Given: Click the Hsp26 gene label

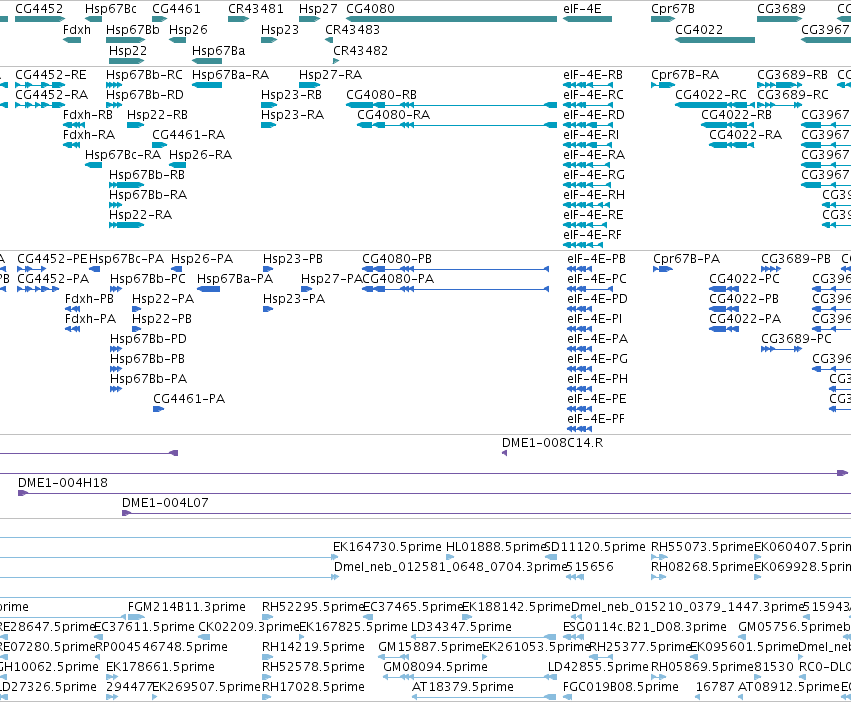Looking at the screenshot, I should click(188, 29).
